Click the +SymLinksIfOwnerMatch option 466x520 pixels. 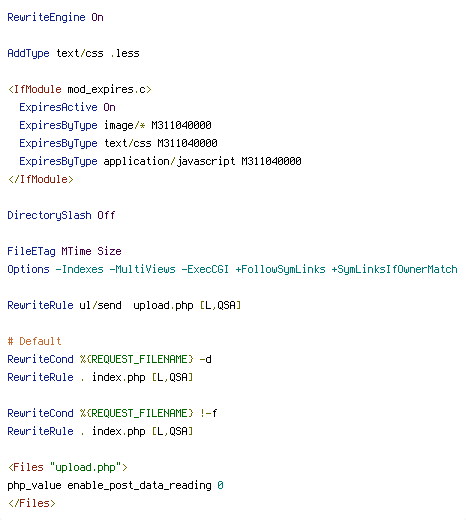pos(394,269)
